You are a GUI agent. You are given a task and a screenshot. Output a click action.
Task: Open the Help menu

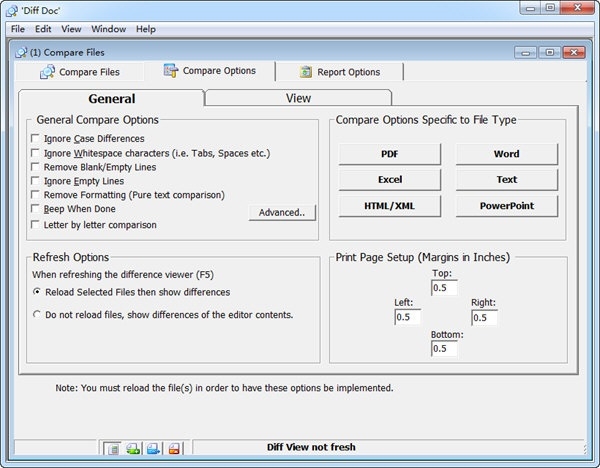[x=146, y=29]
